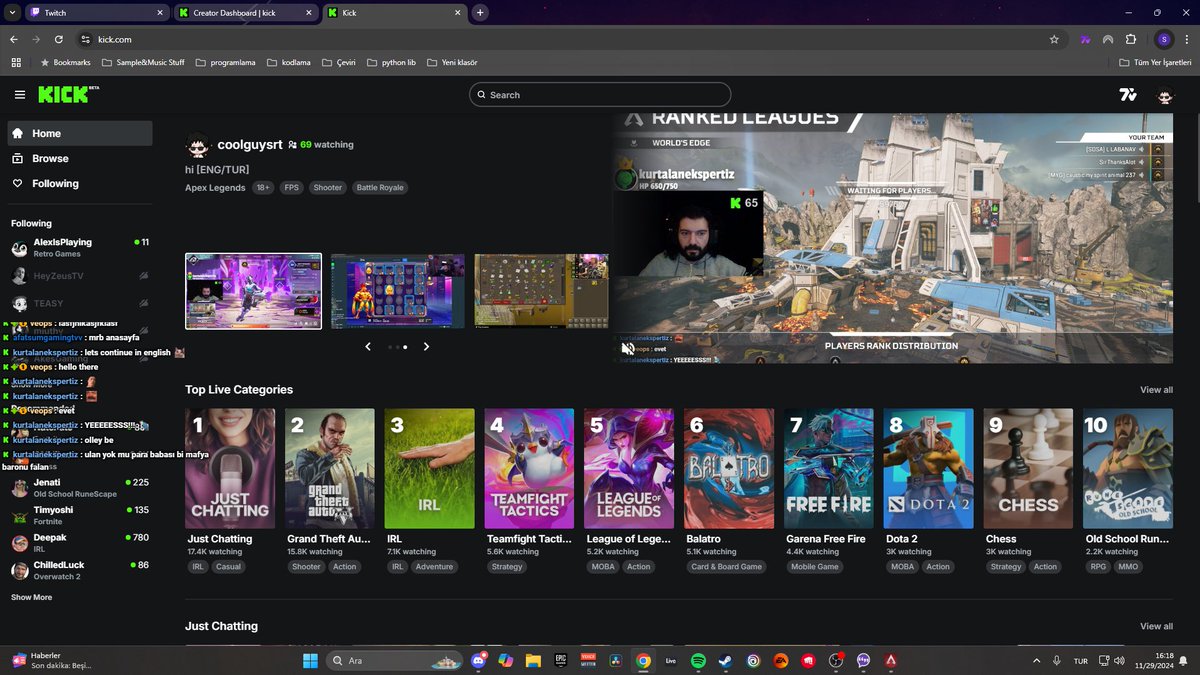1200x675 pixels.
Task: Click the Apex Legends category link
Action: point(215,187)
